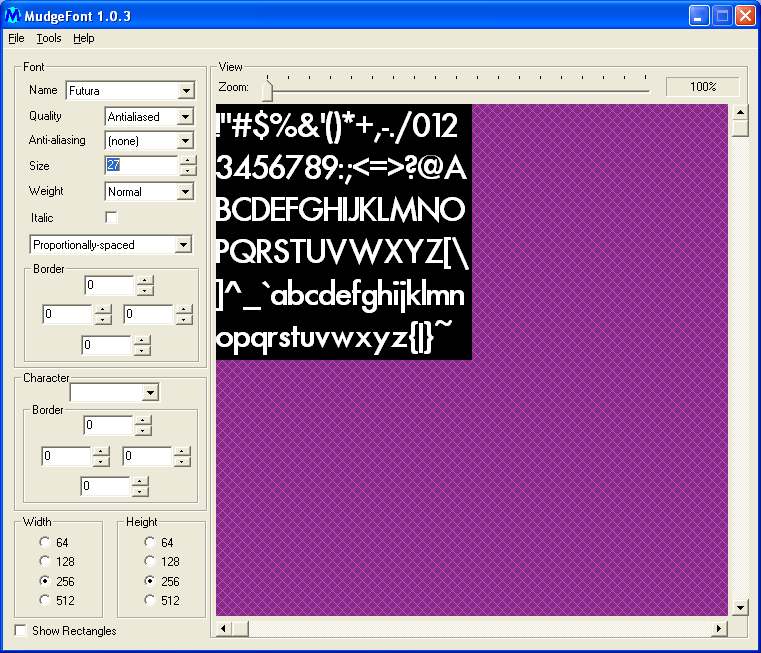
Task: Click the Size spinner down arrow
Action: point(185,171)
